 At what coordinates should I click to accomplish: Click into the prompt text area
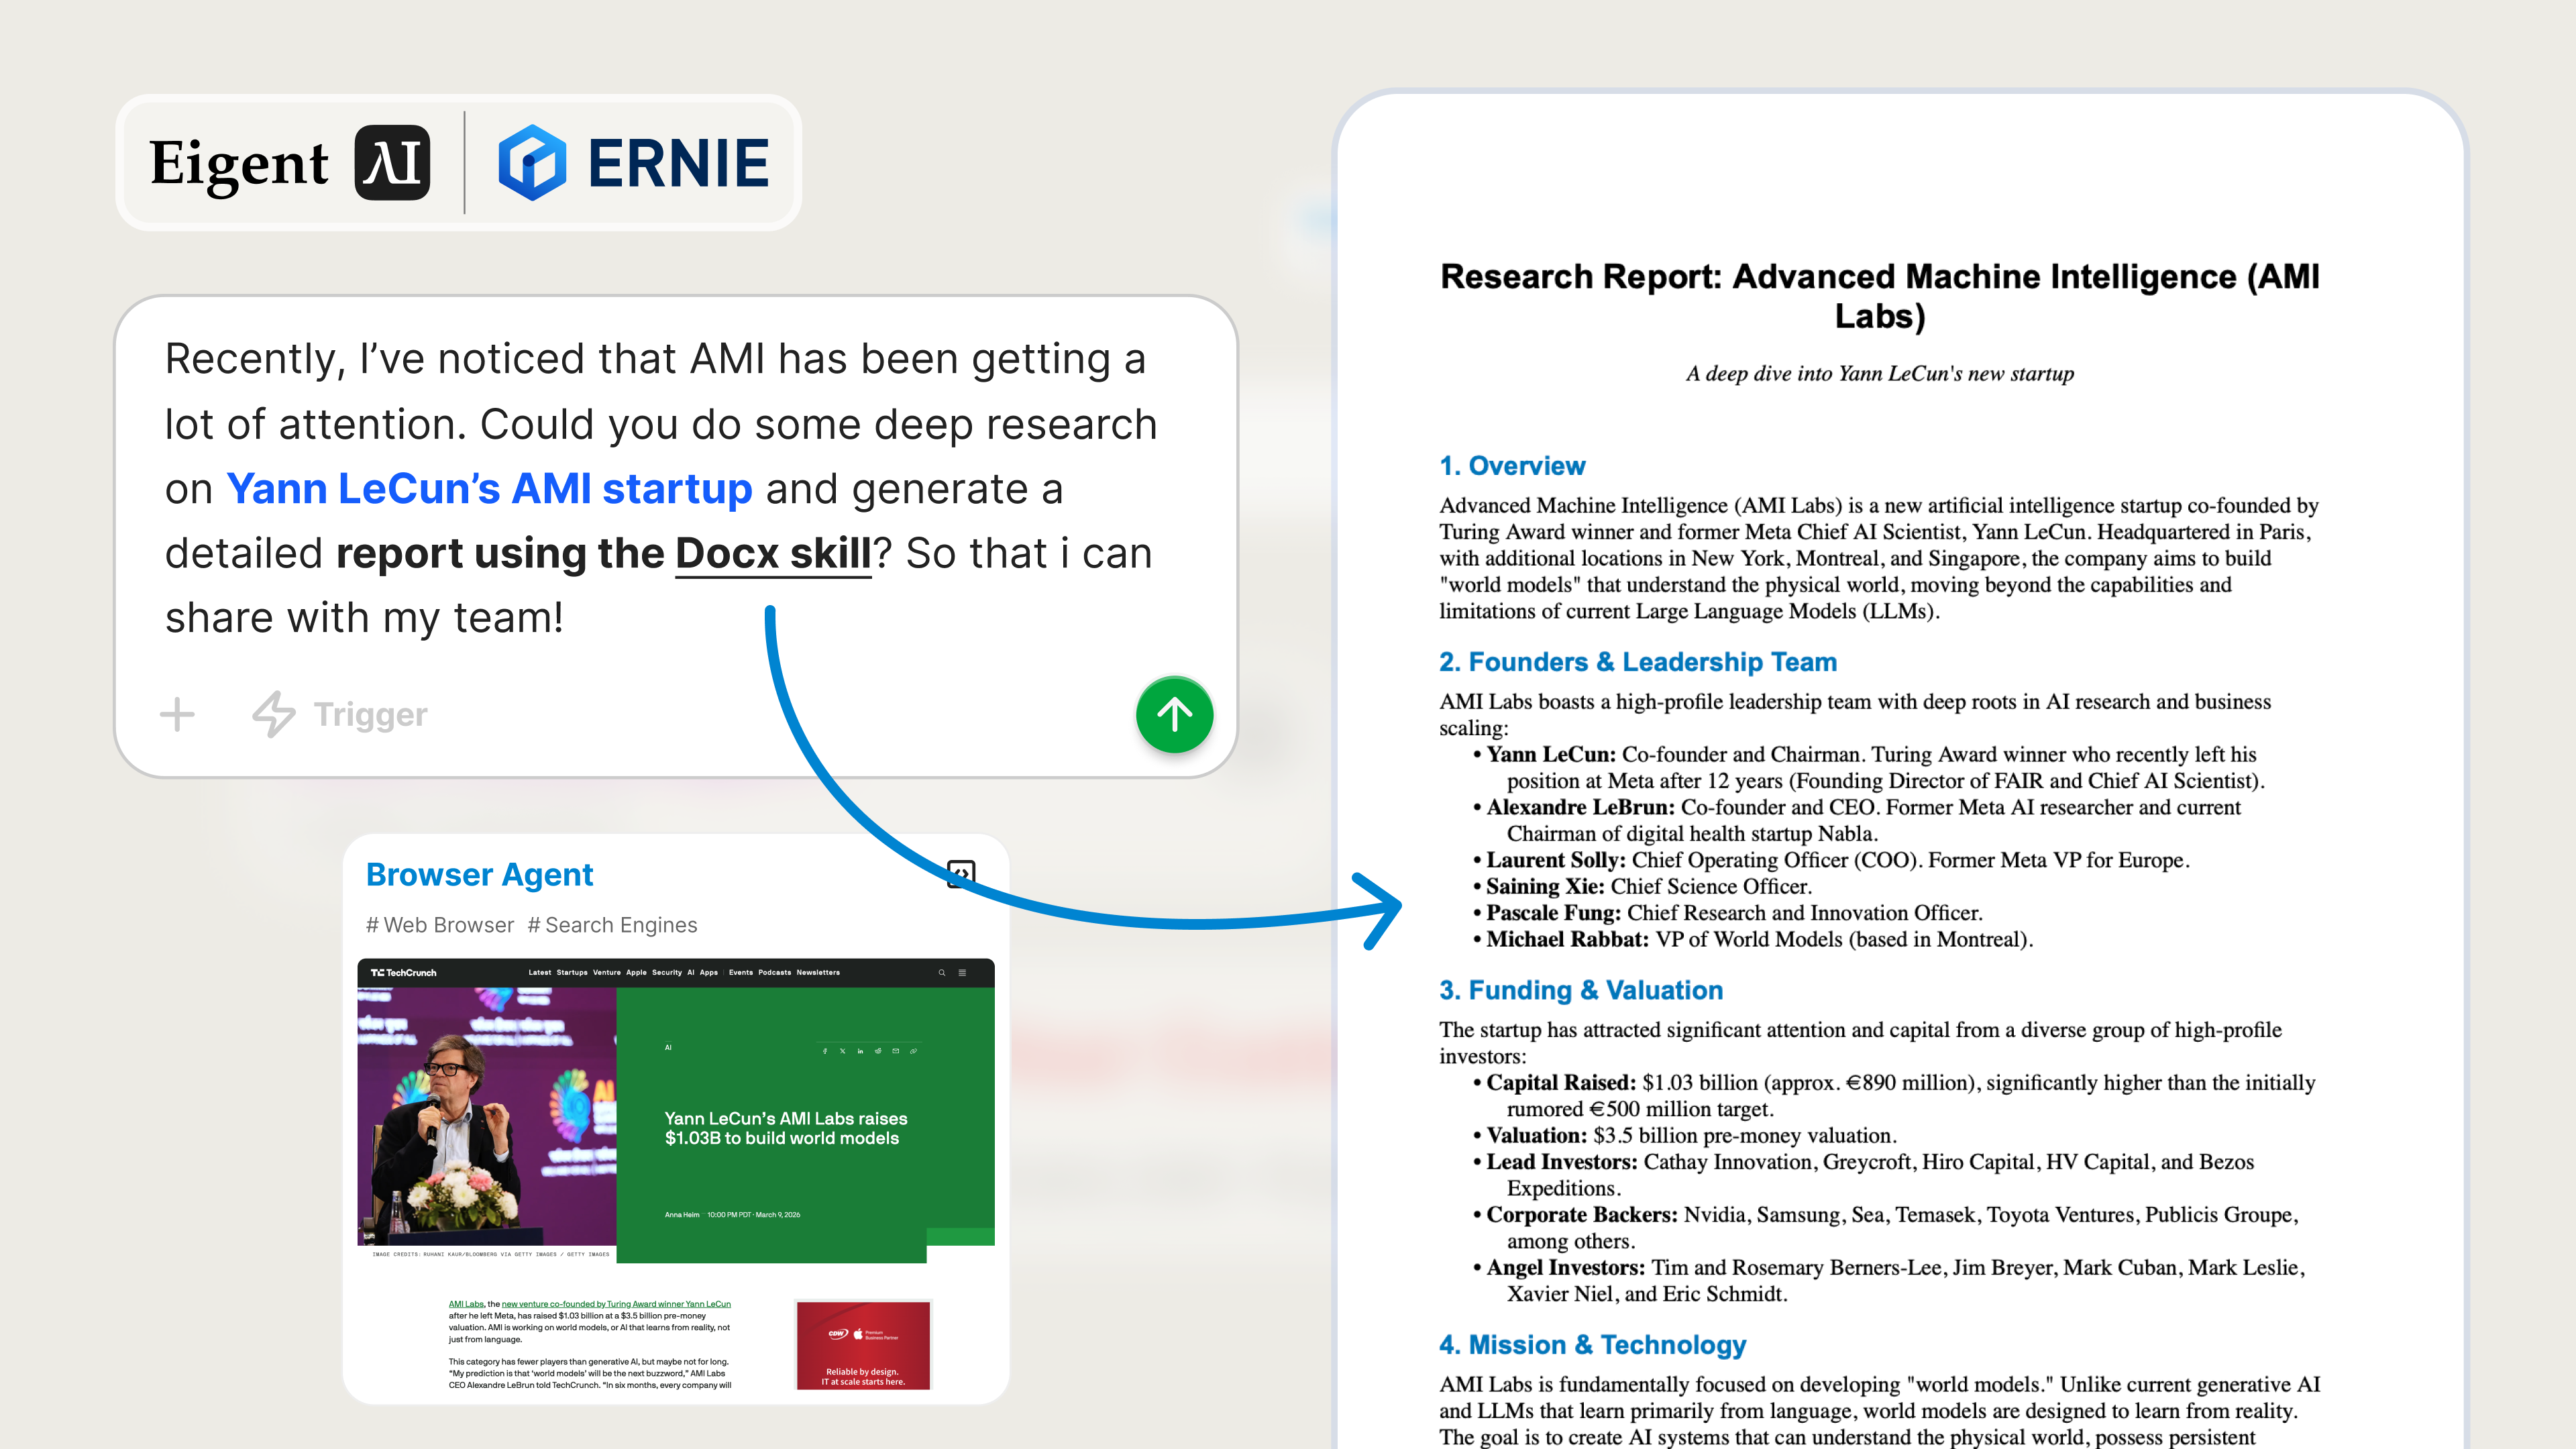660,488
